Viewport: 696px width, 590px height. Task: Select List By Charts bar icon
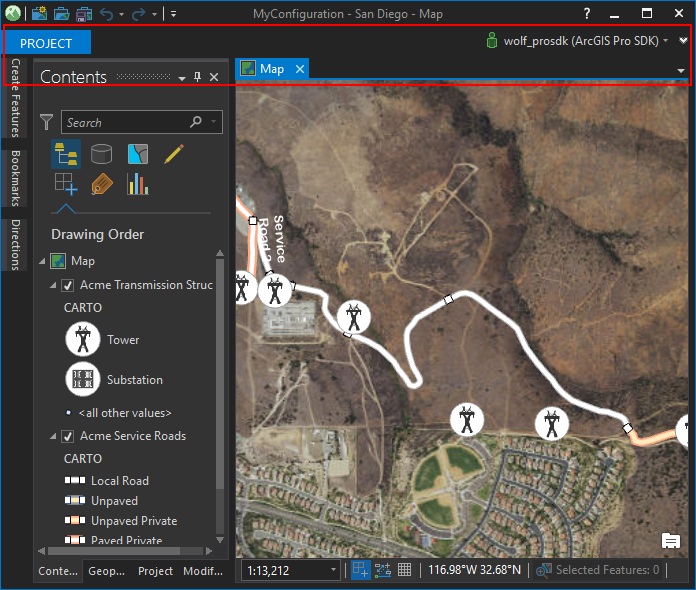click(x=138, y=184)
